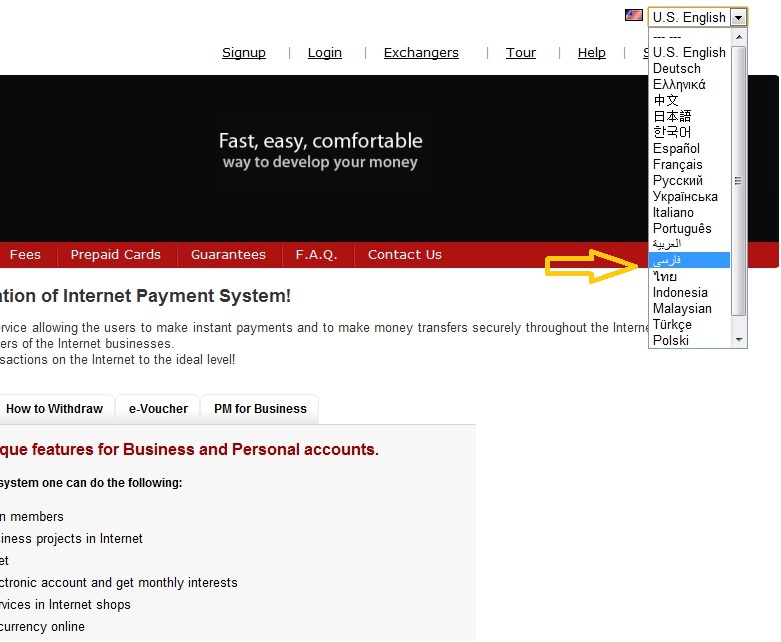Pick ไทย from the language list
The image size is (781, 642).
[x=689, y=276]
